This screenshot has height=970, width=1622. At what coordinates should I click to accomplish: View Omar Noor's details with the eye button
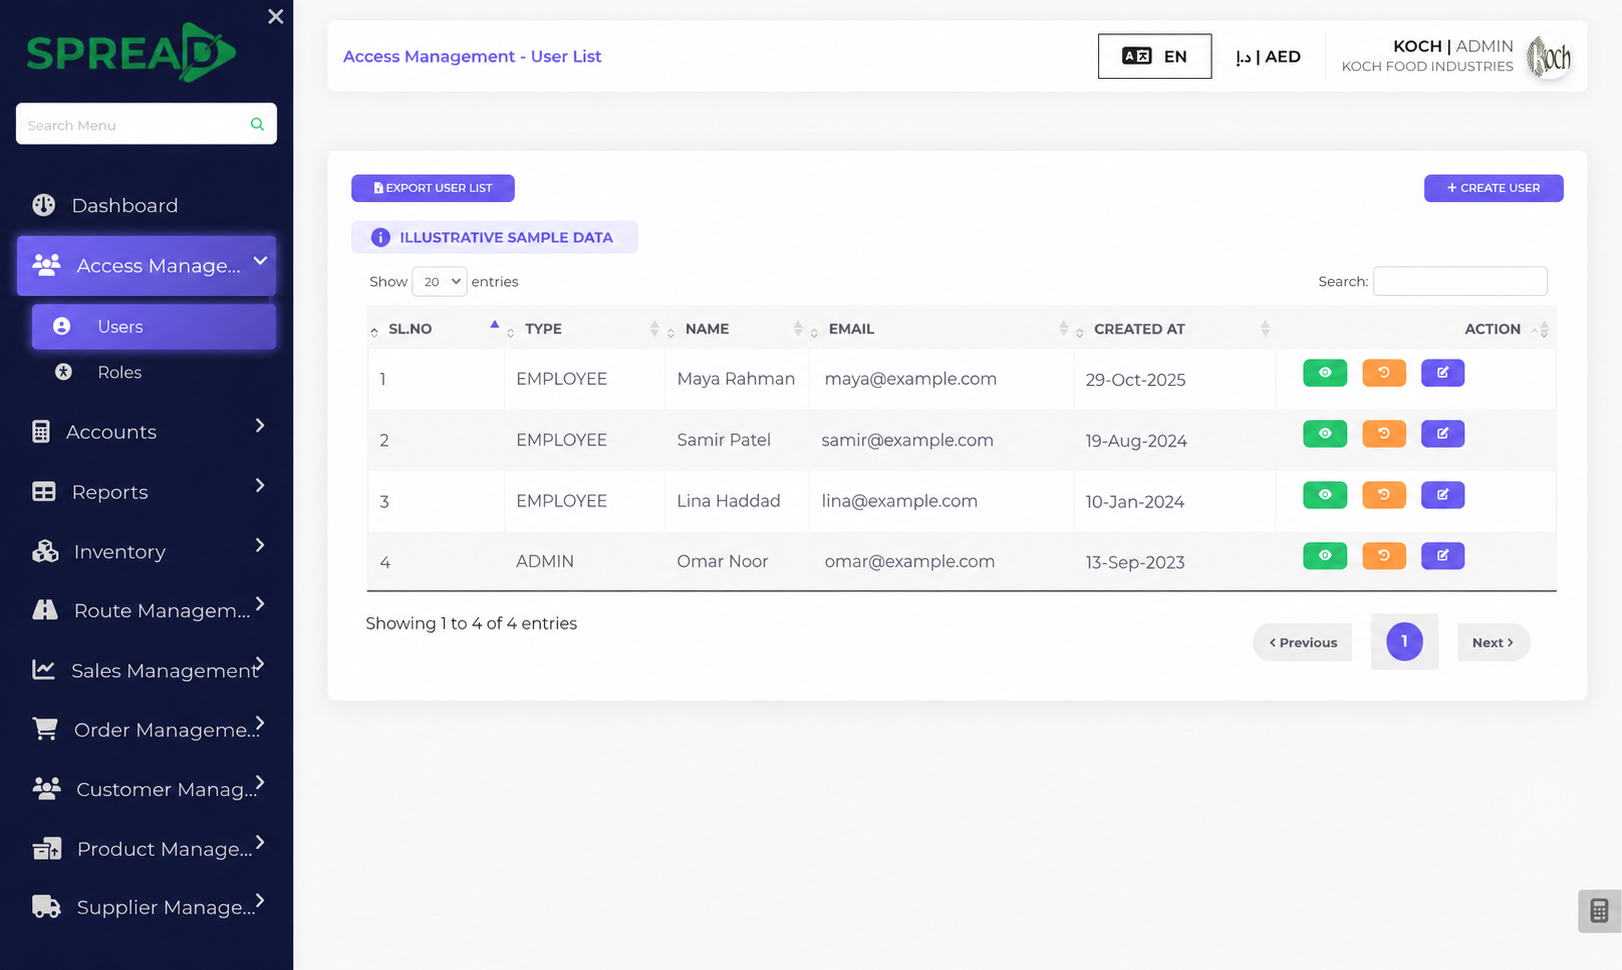pyautogui.click(x=1324, y=556)
